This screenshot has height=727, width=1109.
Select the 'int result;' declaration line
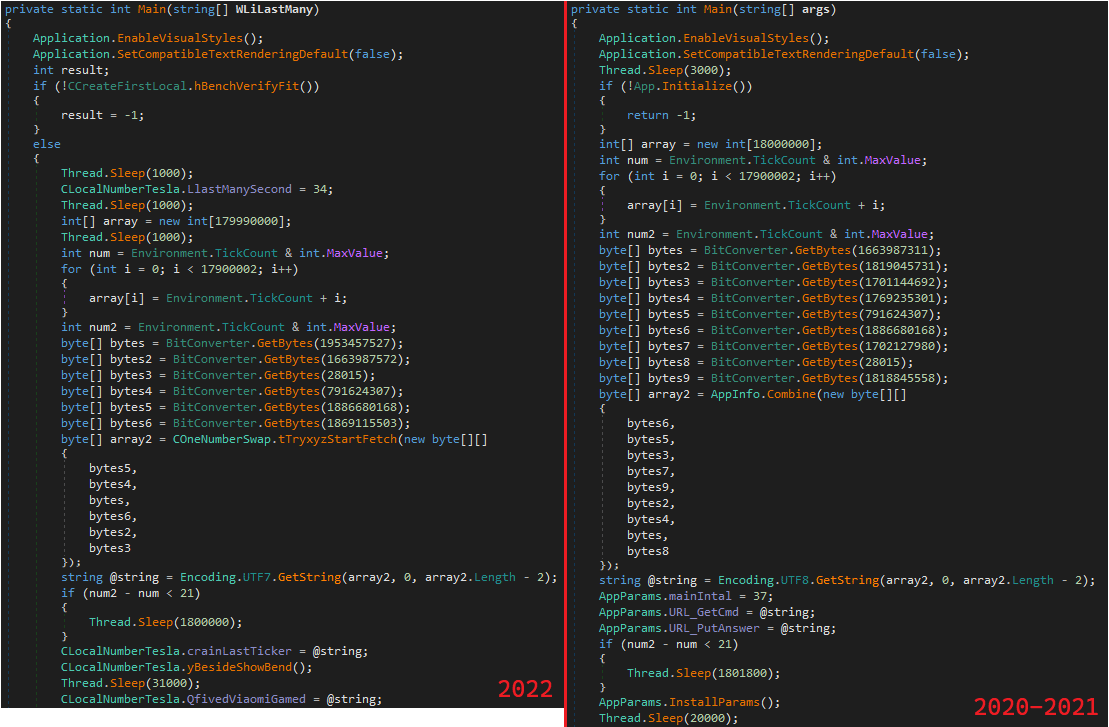click(x=71, y=70)
